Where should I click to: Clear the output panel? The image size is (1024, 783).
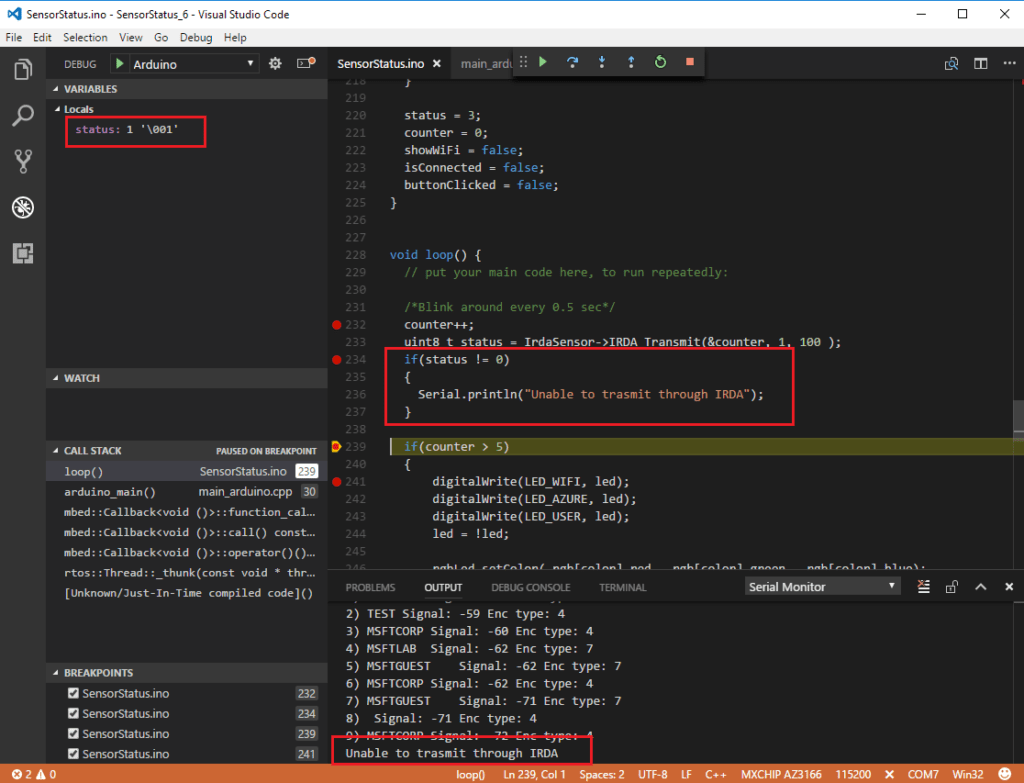(x=923, y=586)
